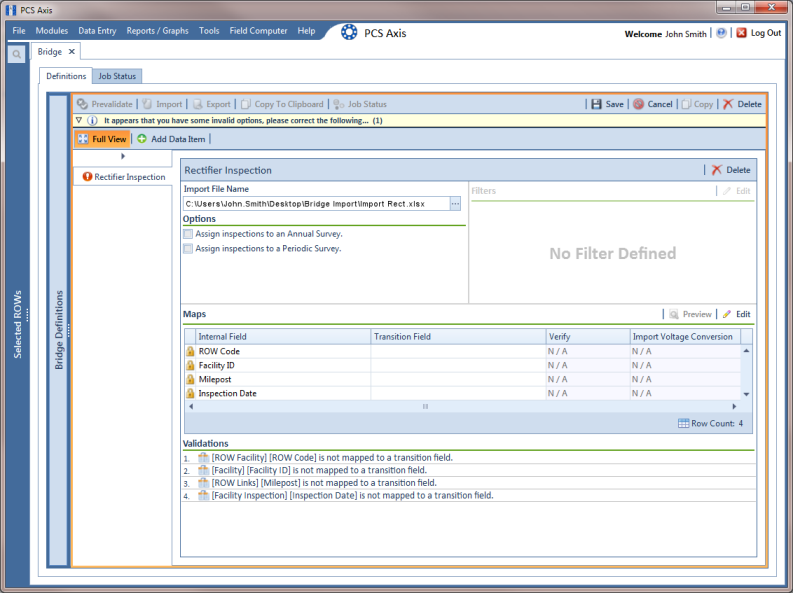Image resolution: width=793 pixels, height=593 pixels.
Task: Open the Data Entry menu
Action: pyautogui.click(x=97, y=31)
